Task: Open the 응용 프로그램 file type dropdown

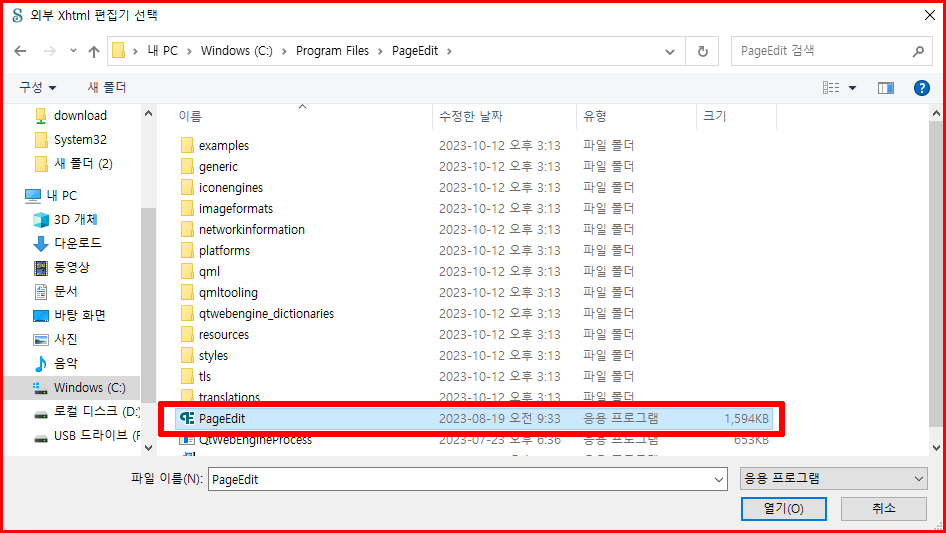Action: click(833, 479)
